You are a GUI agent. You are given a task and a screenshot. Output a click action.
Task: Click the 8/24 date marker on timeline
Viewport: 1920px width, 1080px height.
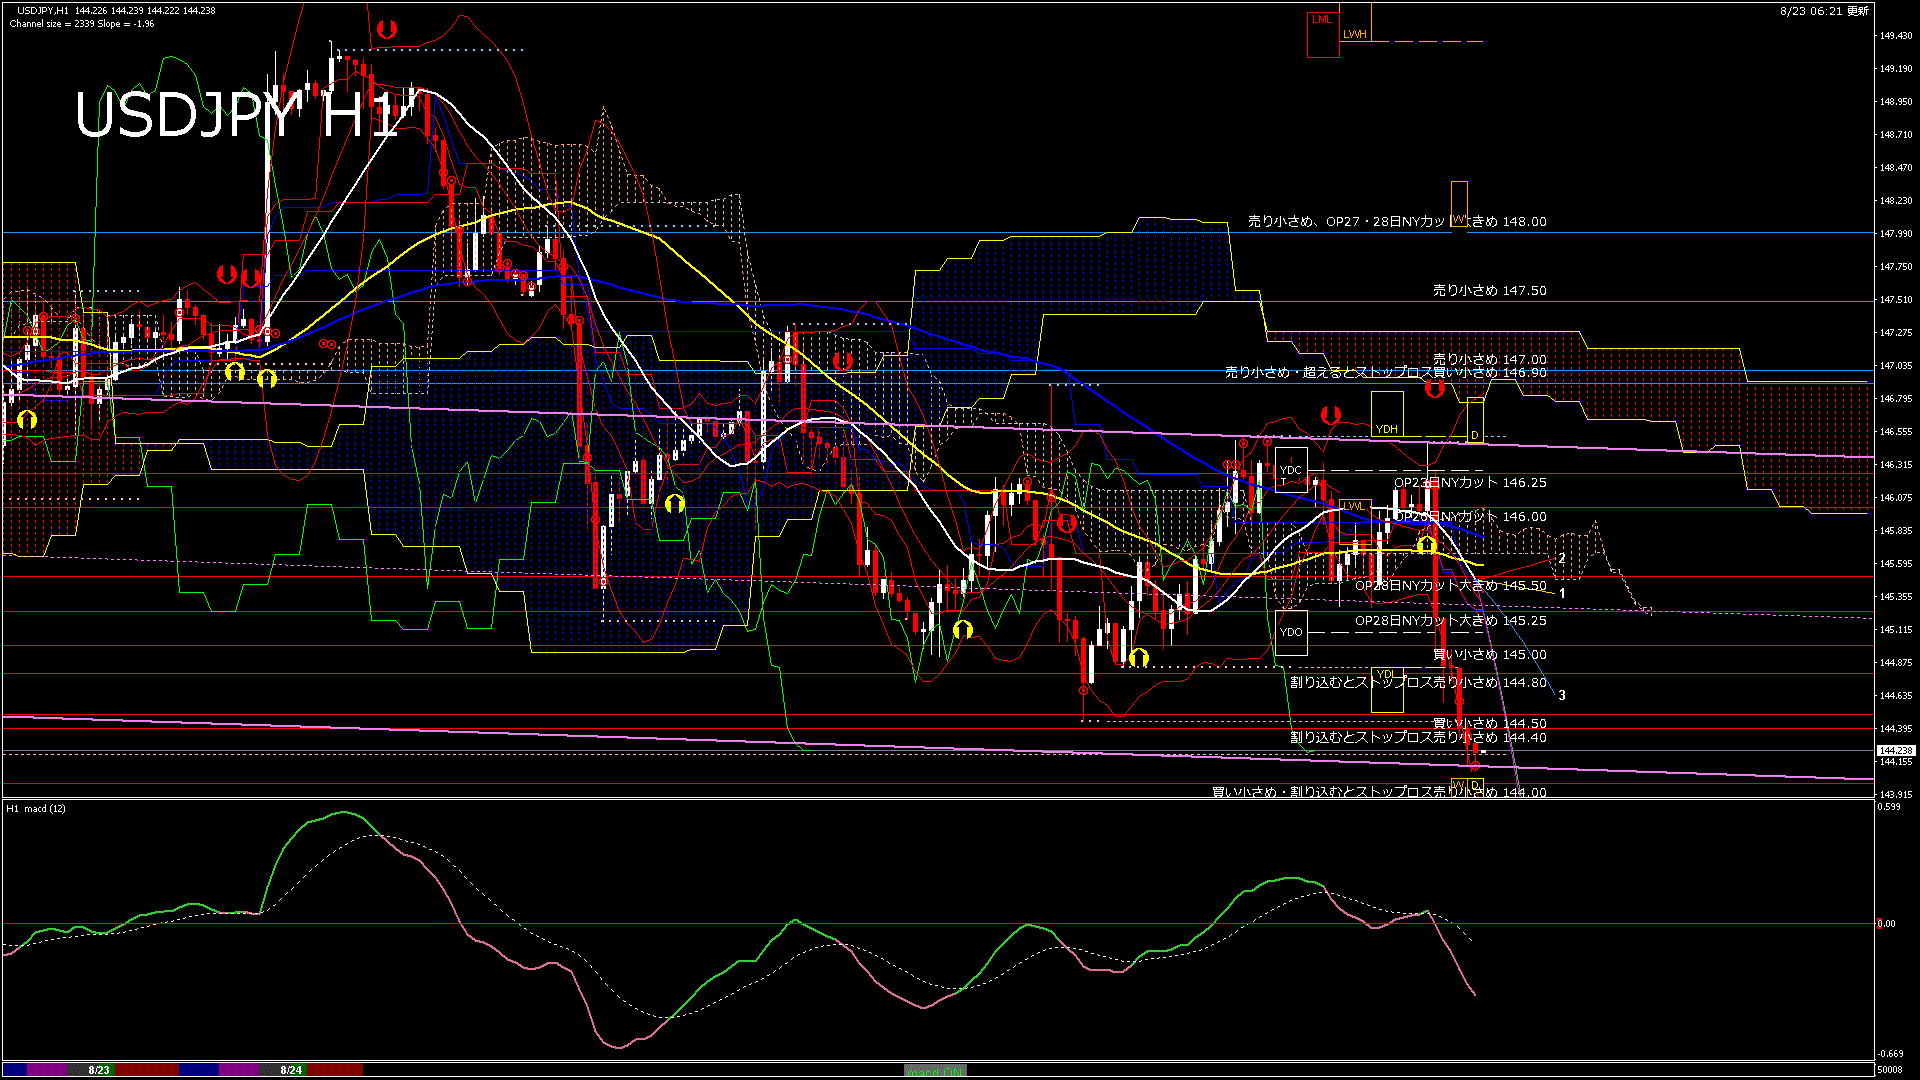[x=291, y=1070]
